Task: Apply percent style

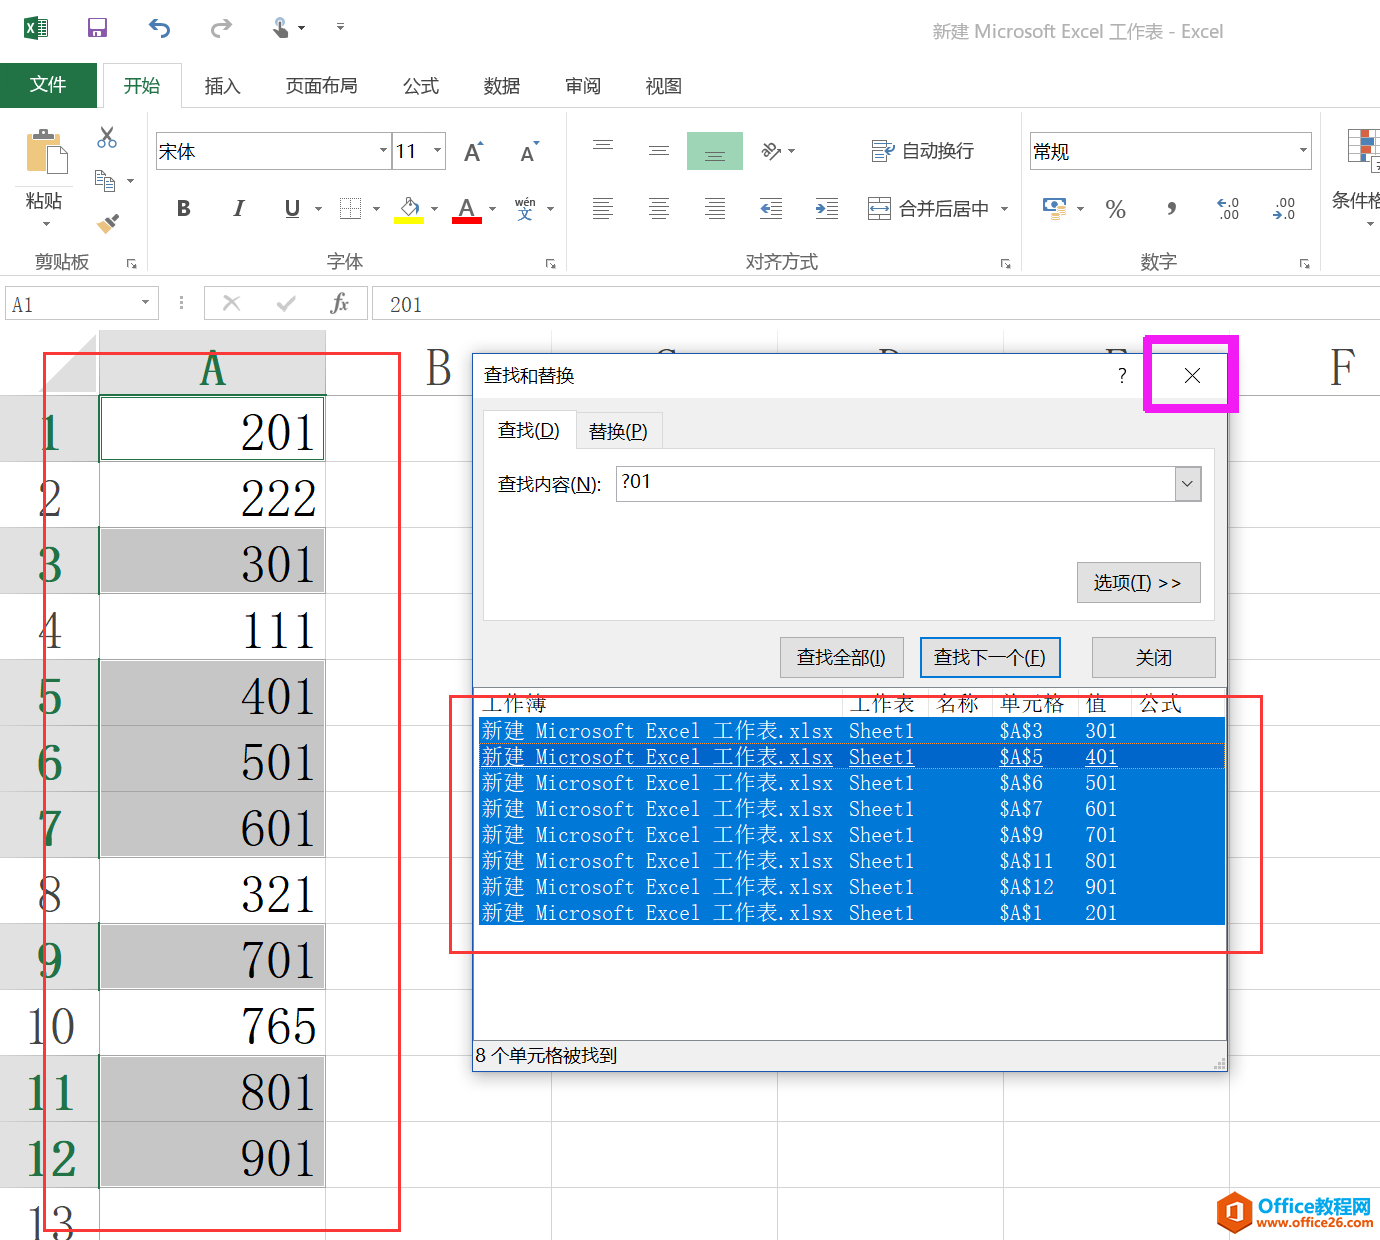Action: (1116, 209)
